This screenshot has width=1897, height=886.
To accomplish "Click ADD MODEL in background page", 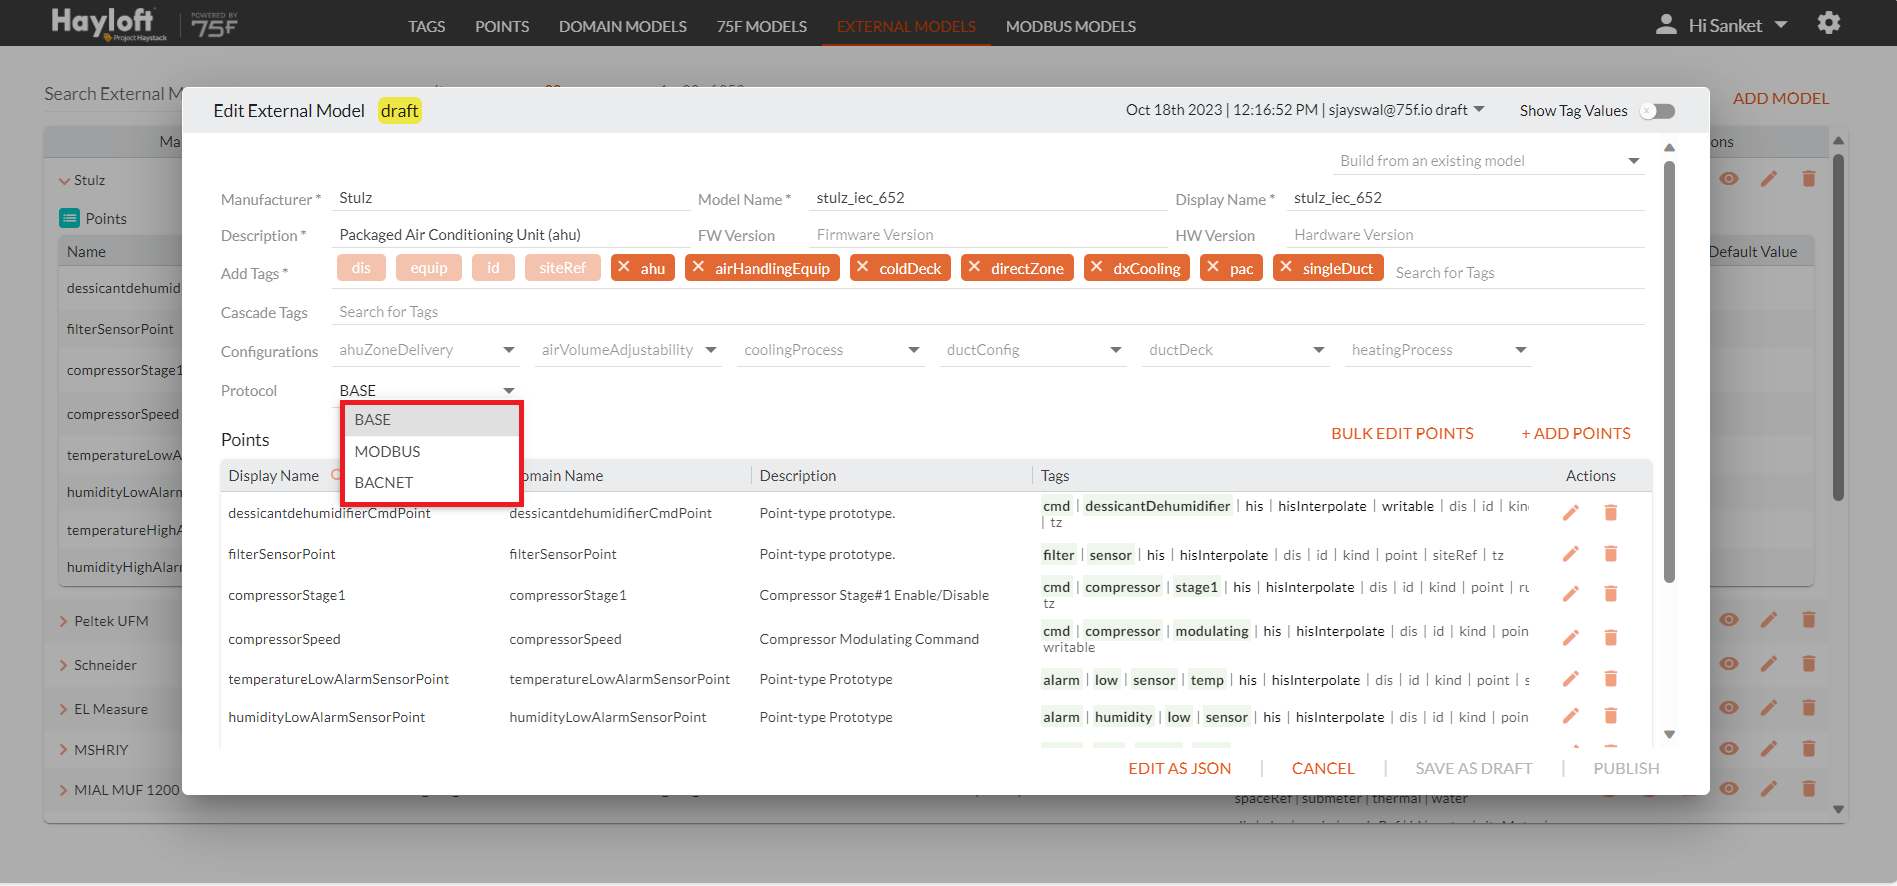I will click(x=1781, y=98).
